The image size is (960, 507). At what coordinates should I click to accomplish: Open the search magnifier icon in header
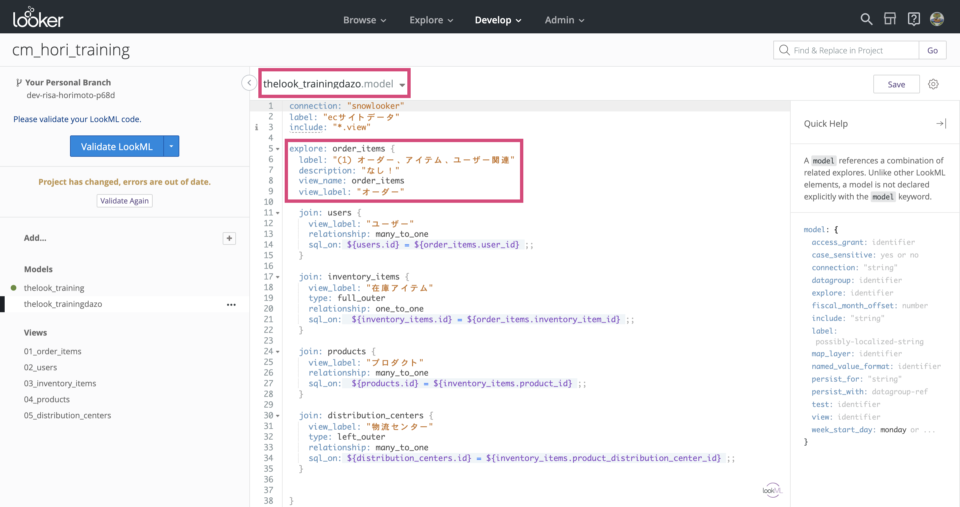pos(866,19)
